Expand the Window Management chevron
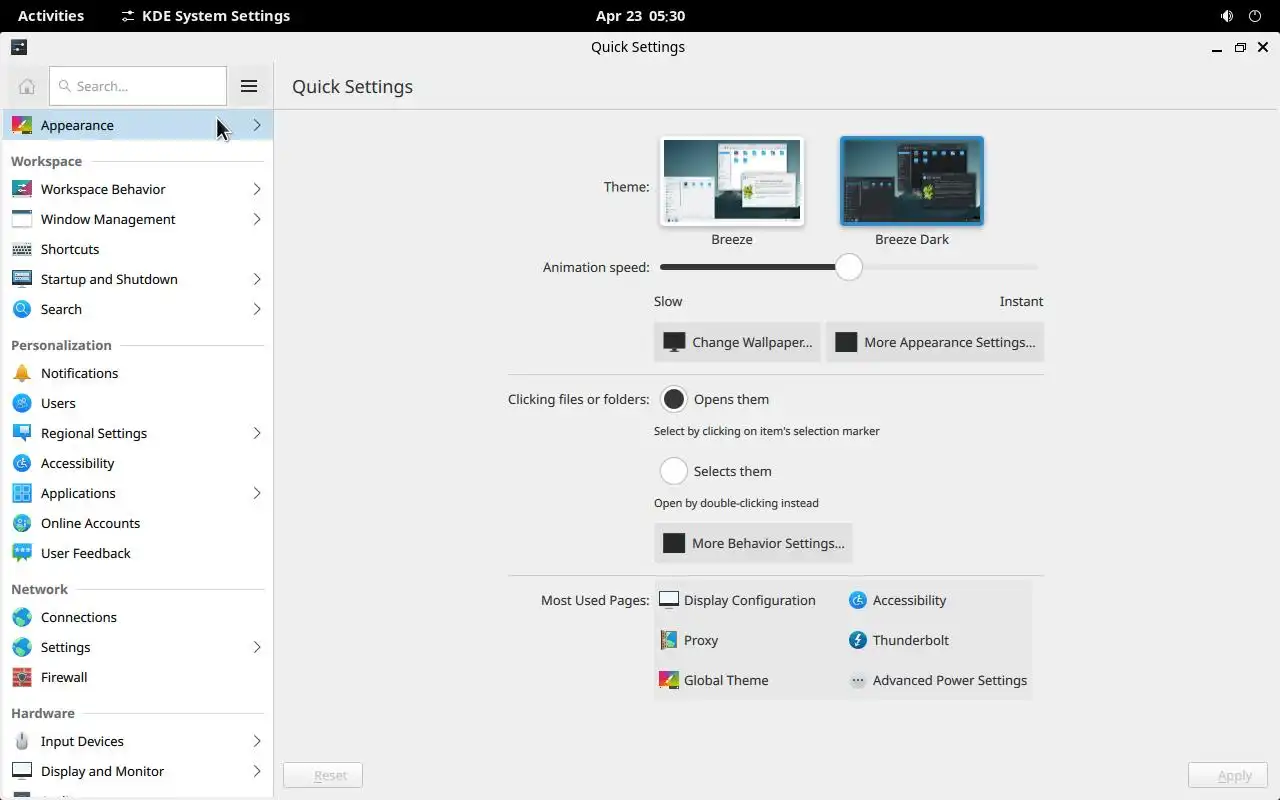This screenshot has width=1280, height=800. coord(257,219)
